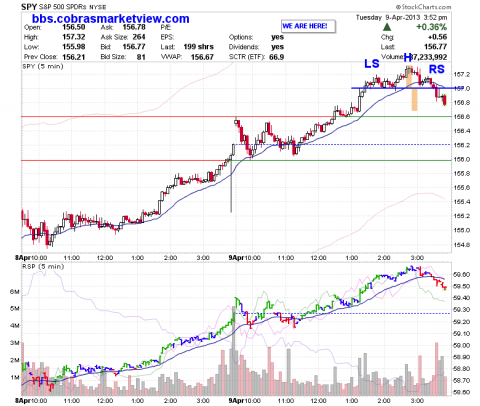This screenshot has height=406, width=480.
Task: Click the 155.4 price axis label
Action: (461, 202)
